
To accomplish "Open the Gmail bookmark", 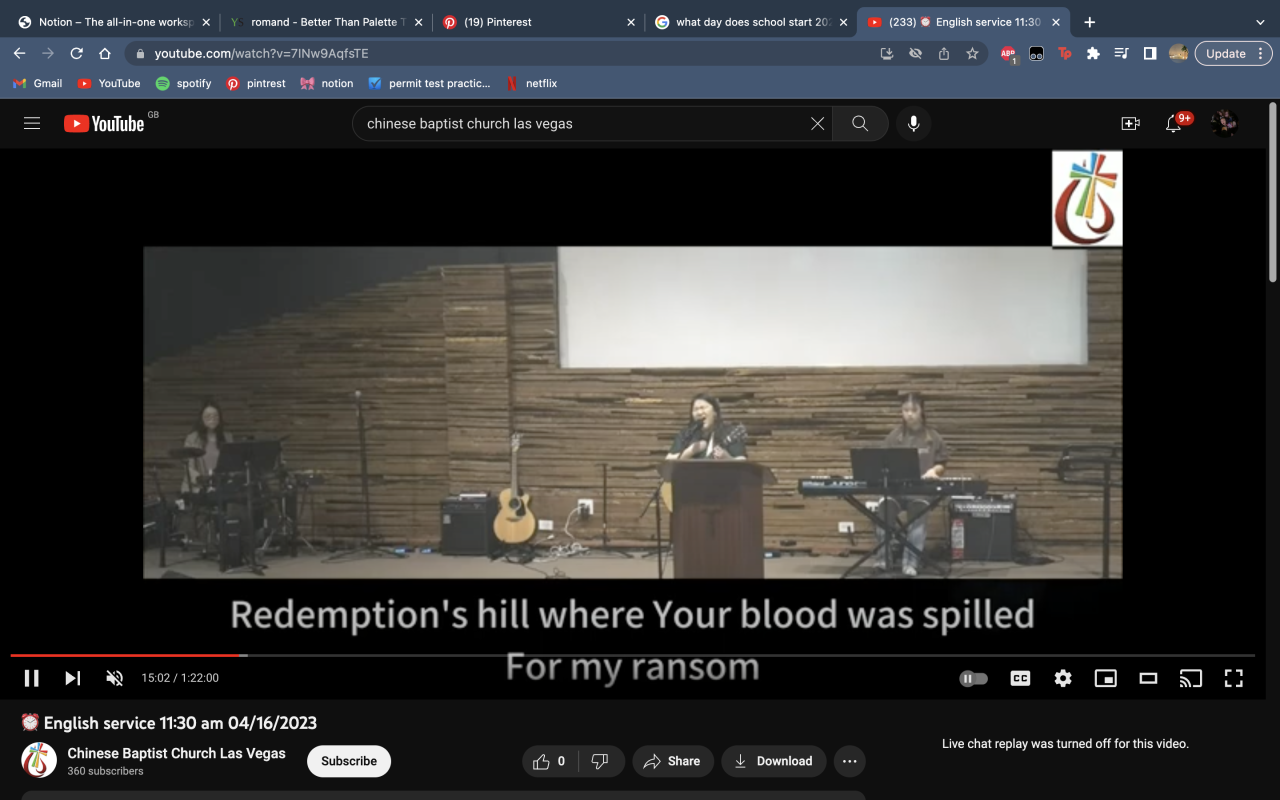I will (x=38, y=83).
